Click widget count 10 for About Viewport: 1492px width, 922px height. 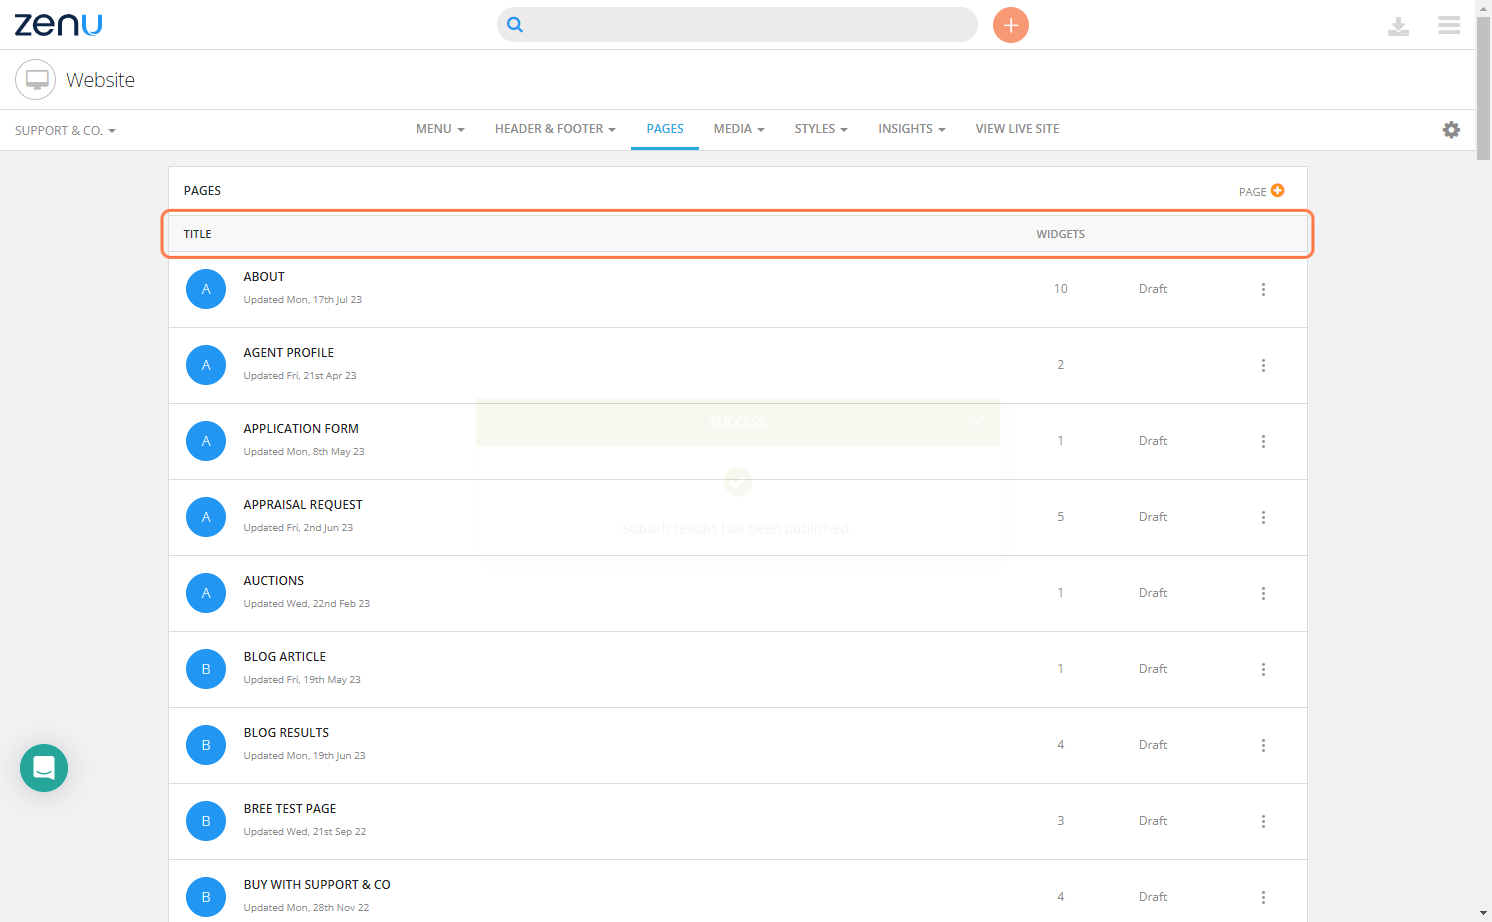(x=1060, y=289)
